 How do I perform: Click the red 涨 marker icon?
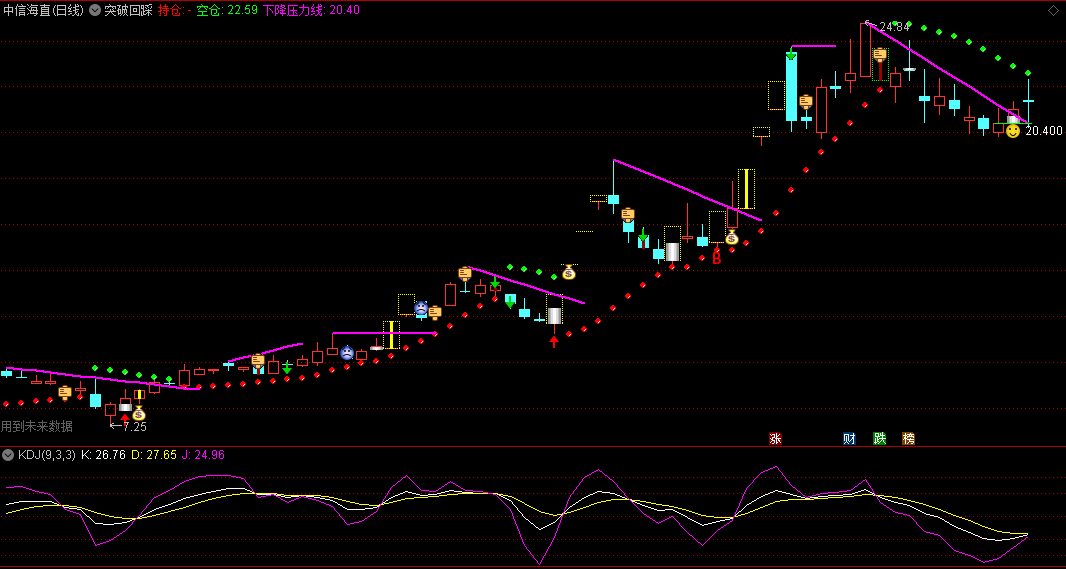775,438
